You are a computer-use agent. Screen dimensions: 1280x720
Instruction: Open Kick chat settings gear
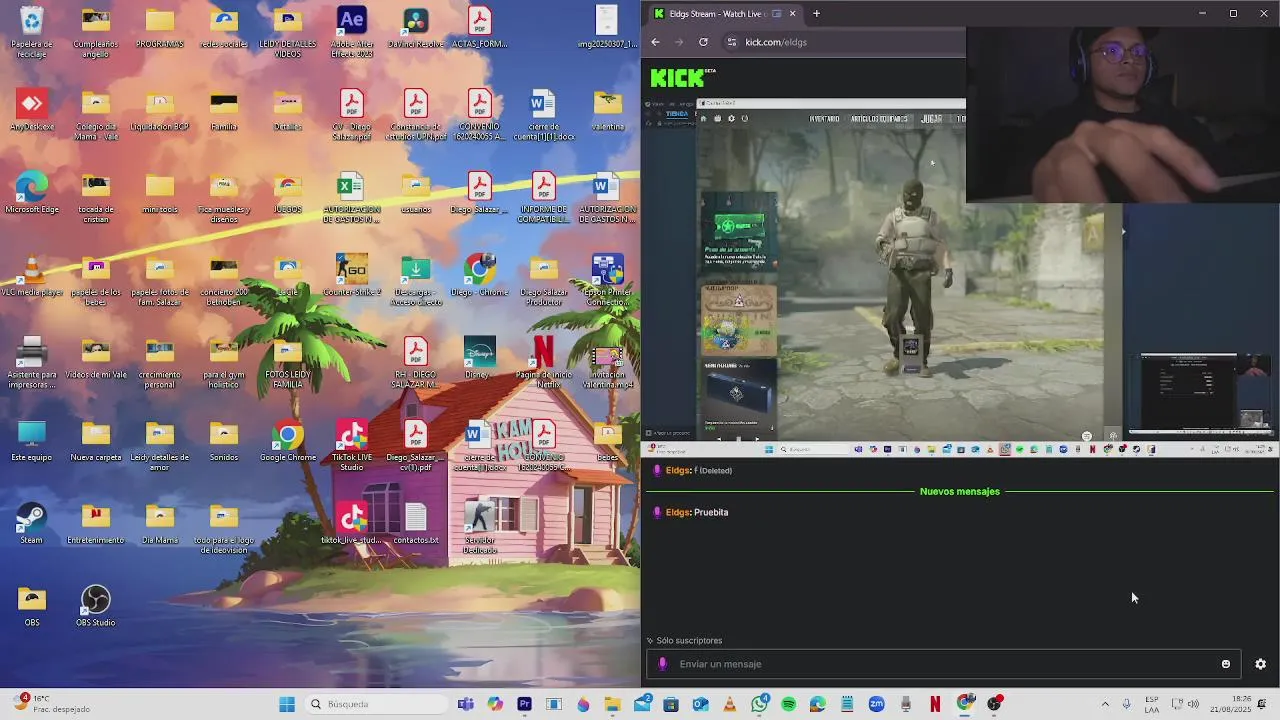pyautogui.click(x=1260, y=664)
